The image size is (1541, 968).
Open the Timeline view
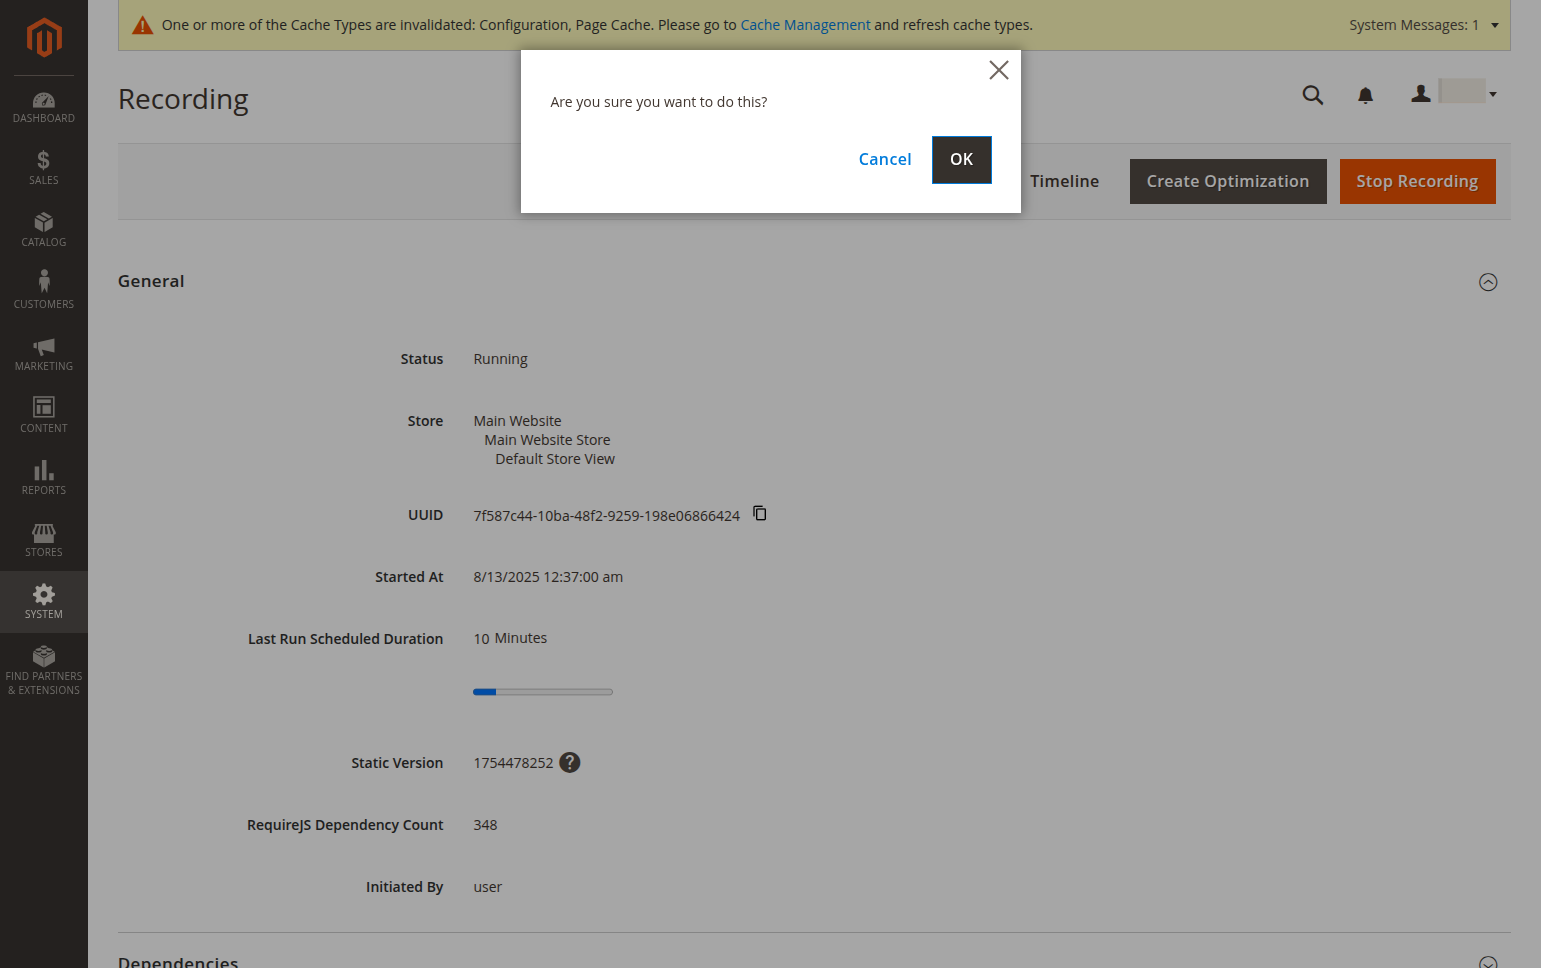pyautogui.click(x=1064, y=181)
